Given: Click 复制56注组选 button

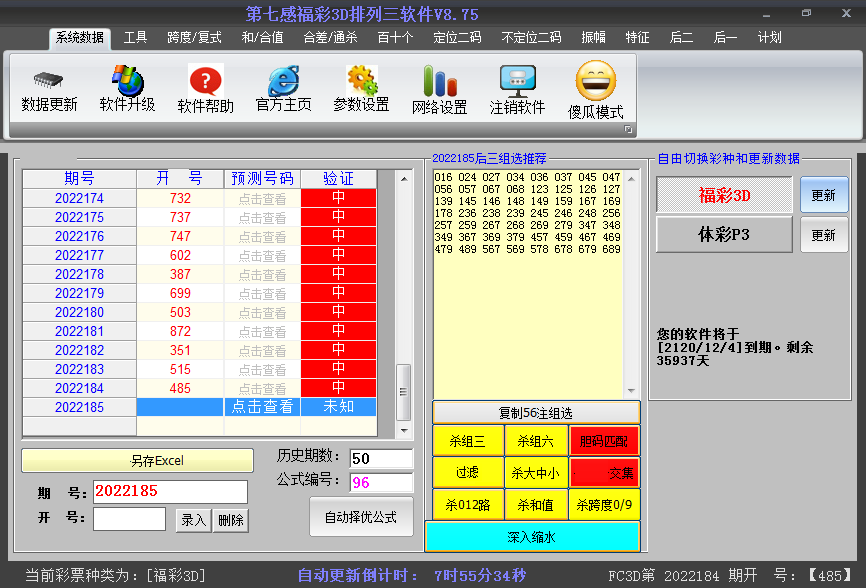Looking at the screenshot, I should pyautogui.click(x=536, y=412).
